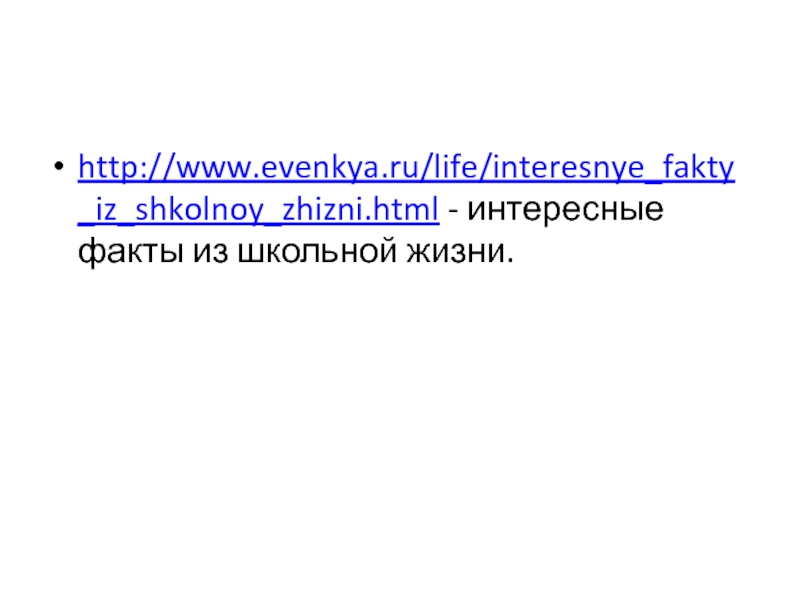The width and height of the screenshot is (800, 600).
Task: Click "_iz_" at start of second link line
Action: [x=101, y=213]
